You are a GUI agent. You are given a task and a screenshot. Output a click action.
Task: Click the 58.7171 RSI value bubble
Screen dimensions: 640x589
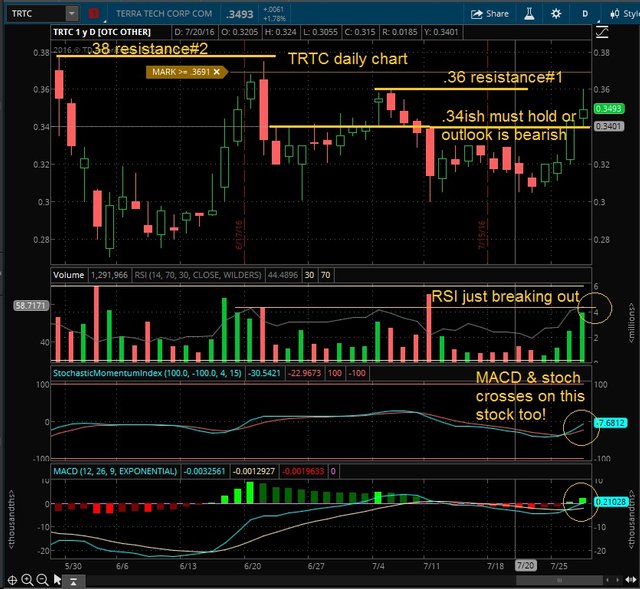30,305
